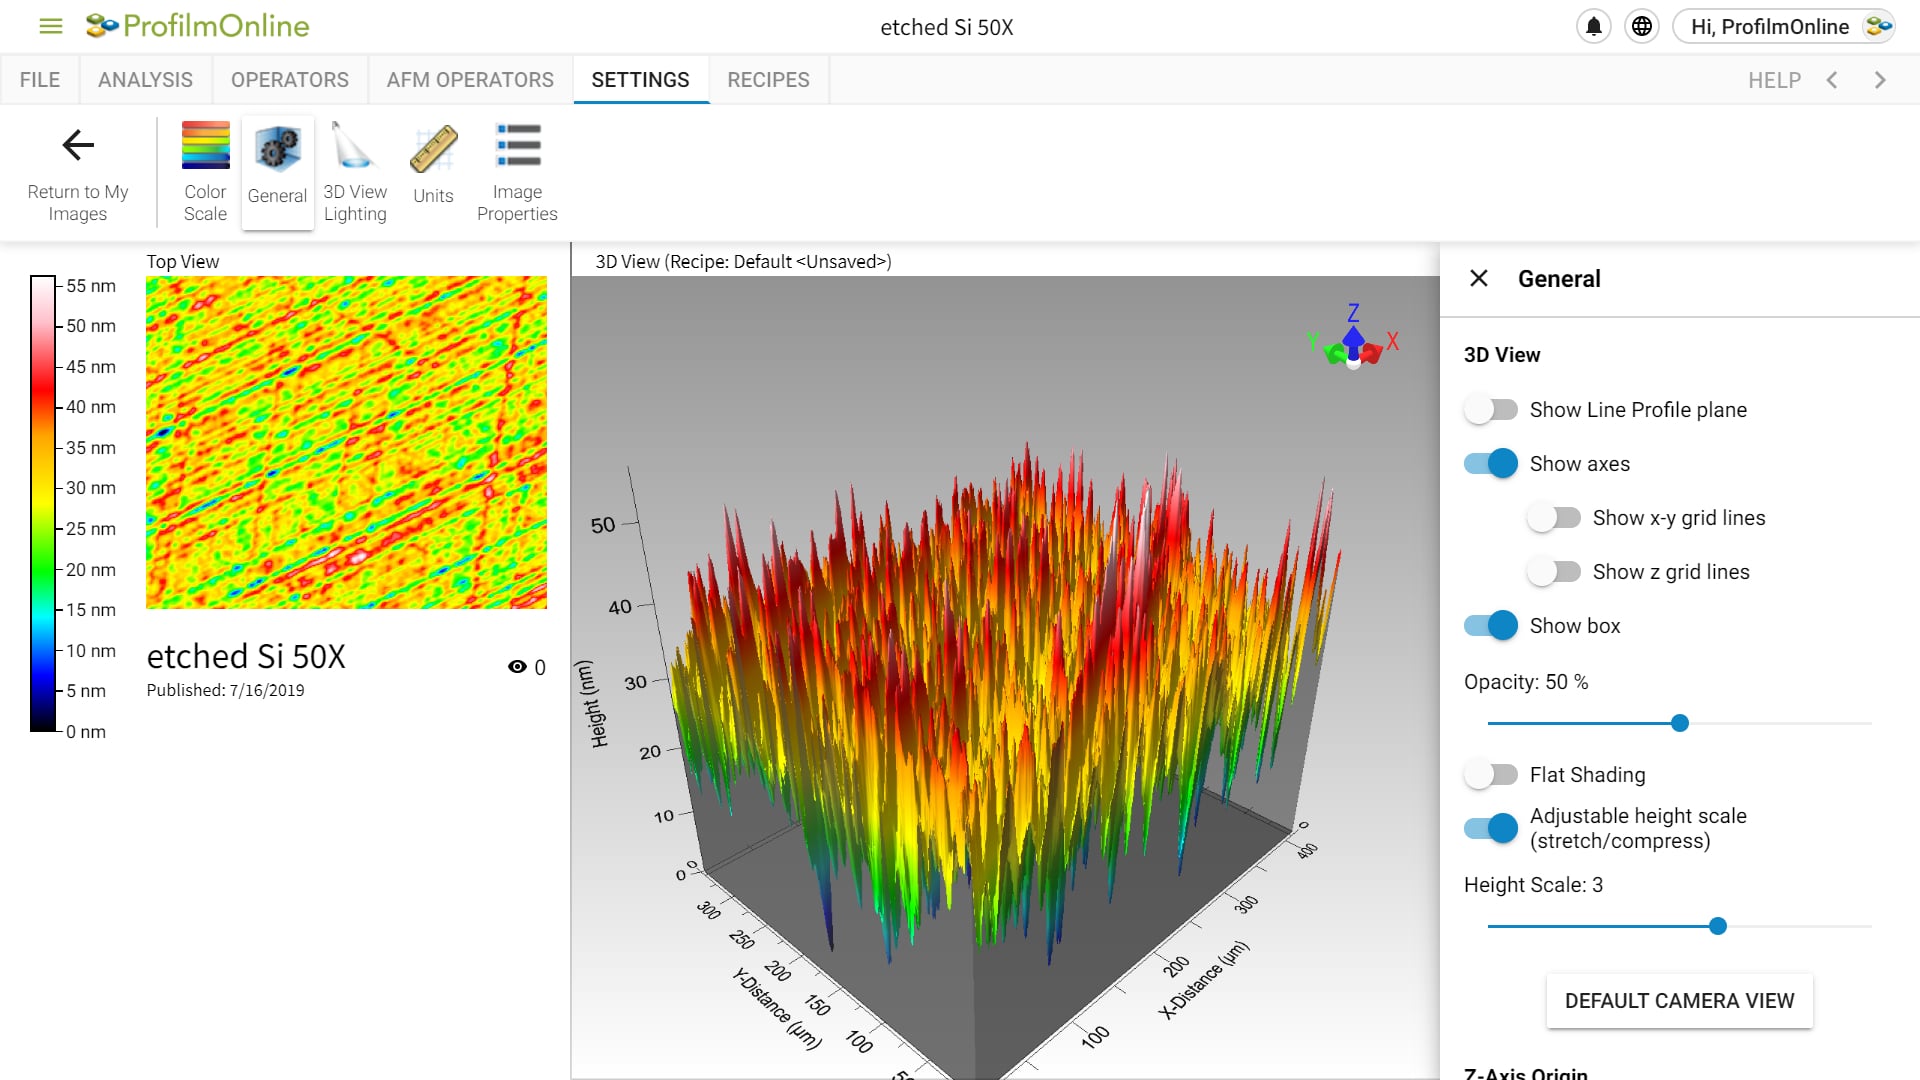This screenshot has height=1080, width=1920.
Task: Expand the Z-Axis Origin section
Action: click(x=1530, y=1071)
